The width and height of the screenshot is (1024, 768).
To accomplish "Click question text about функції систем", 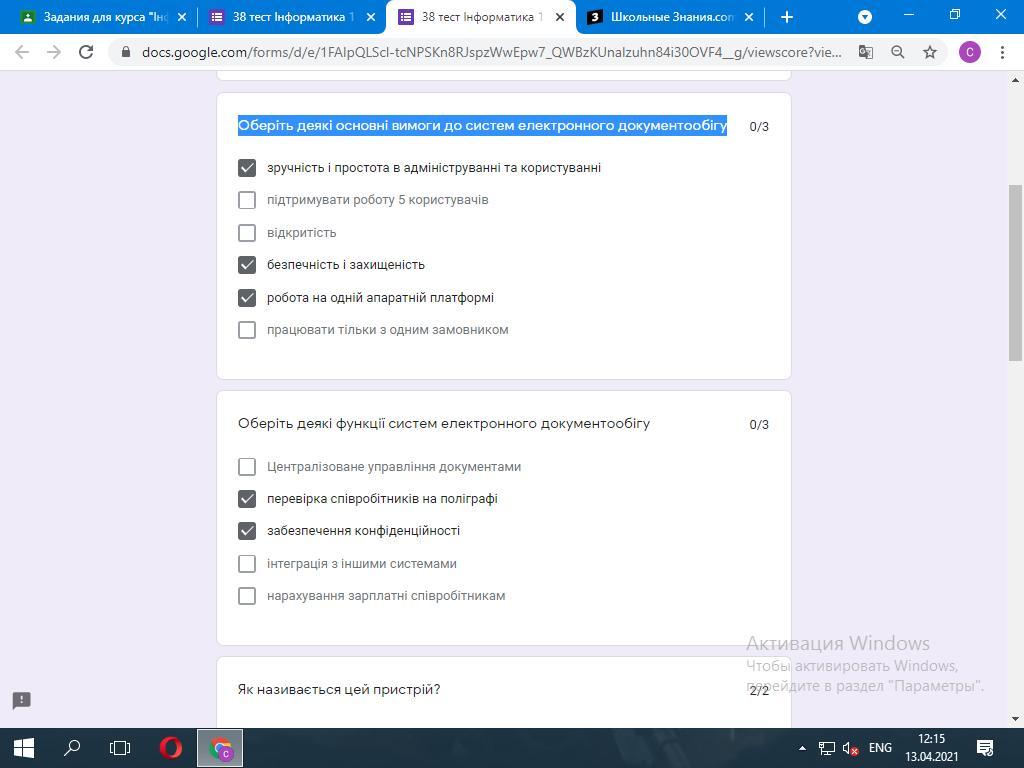I will pyautogui.click(x=443, y=424).
